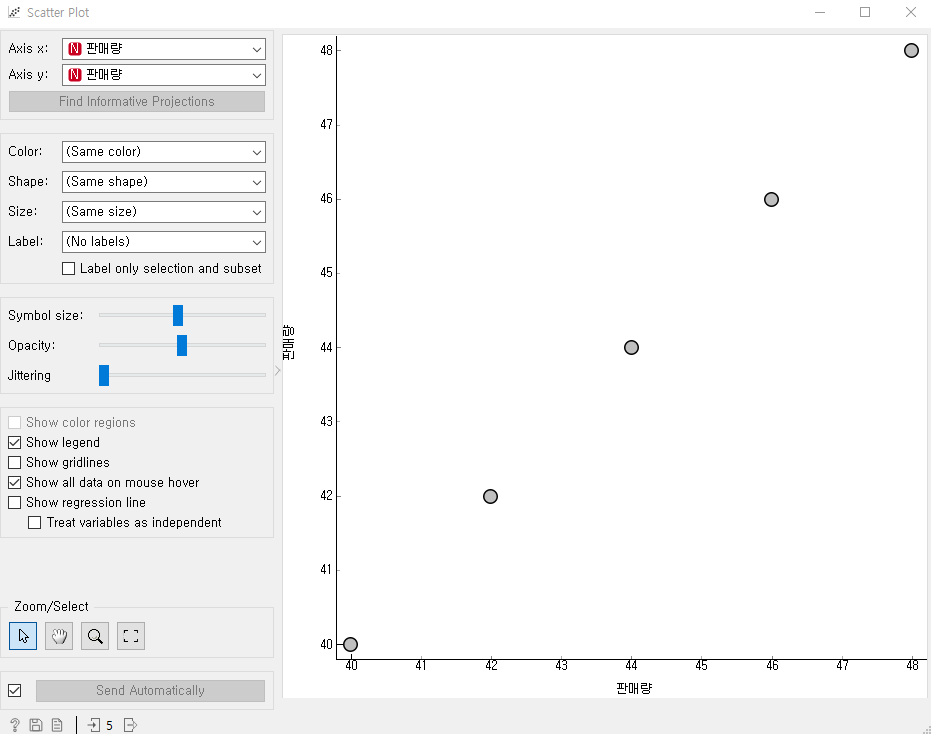The width and height of the screenshot is (931, 734).
Task: Select the data point at 44
Action: [631, 347]
